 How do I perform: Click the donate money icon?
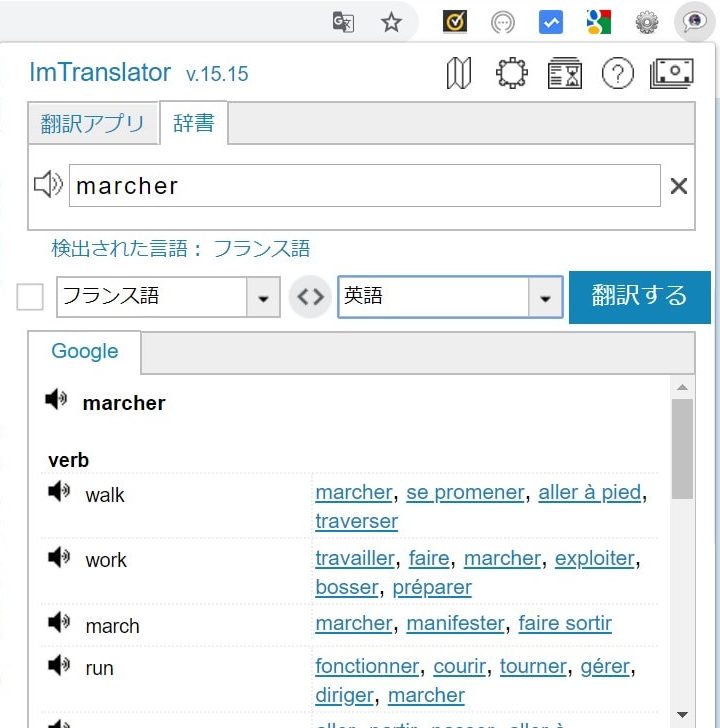[x=672, y=73]
